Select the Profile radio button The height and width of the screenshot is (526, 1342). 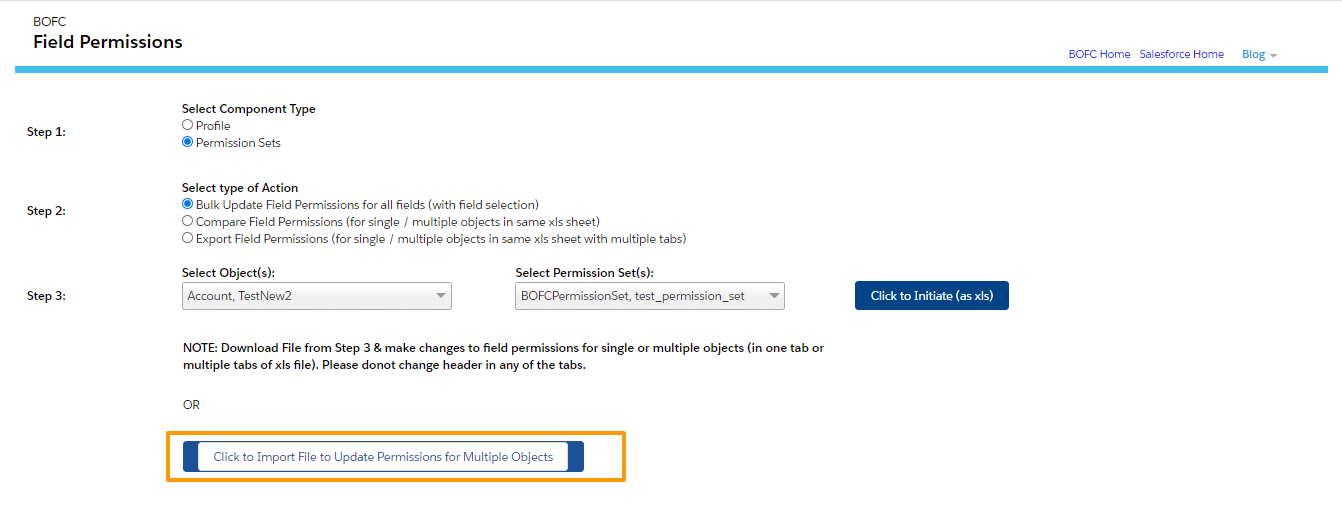pyautogui.click(x=187, y=125)
